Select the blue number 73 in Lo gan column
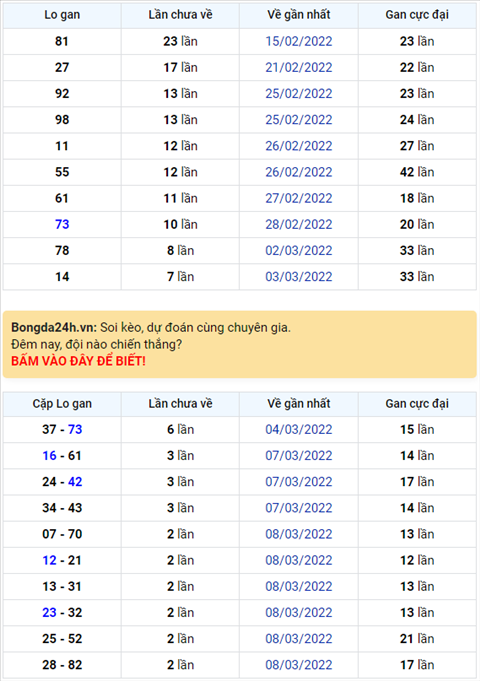The height and width of the screenshot is (681, 480). click(x=62, y=224)
